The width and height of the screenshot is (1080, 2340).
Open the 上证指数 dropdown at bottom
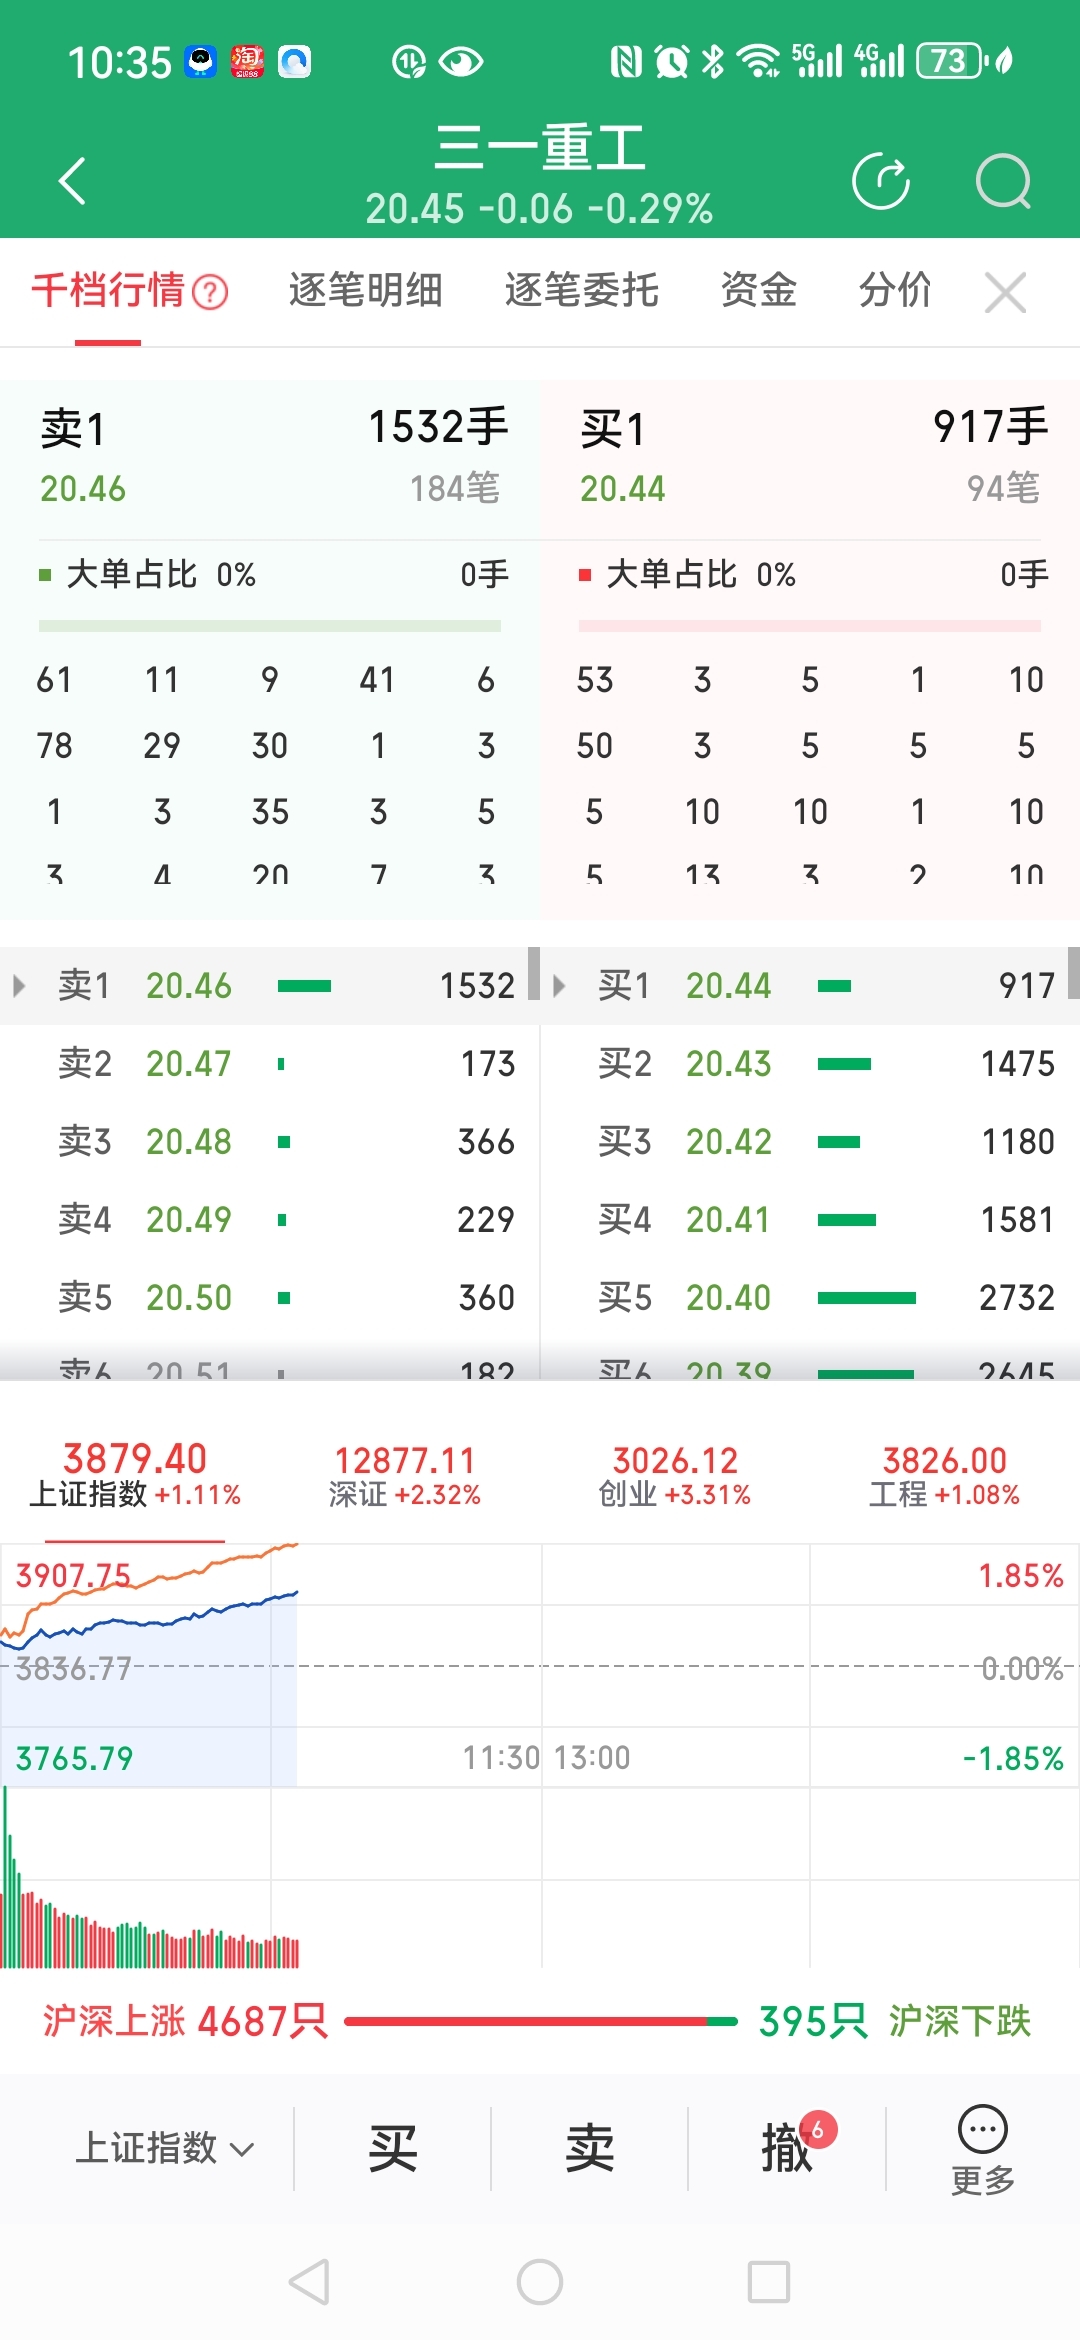coord(165,2147)
